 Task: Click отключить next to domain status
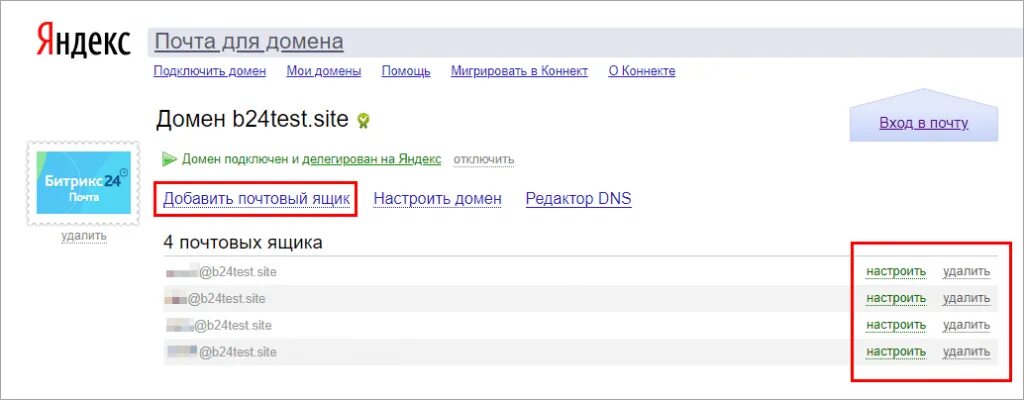pos(484,159)
